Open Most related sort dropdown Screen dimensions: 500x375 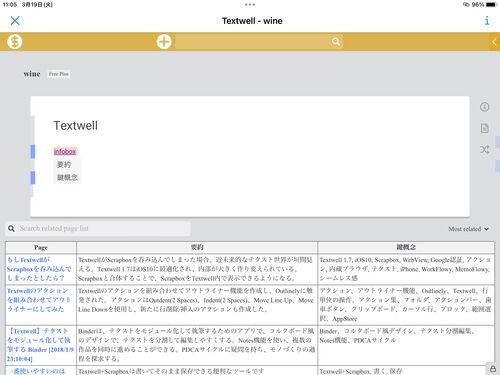(x=468, y=229)
